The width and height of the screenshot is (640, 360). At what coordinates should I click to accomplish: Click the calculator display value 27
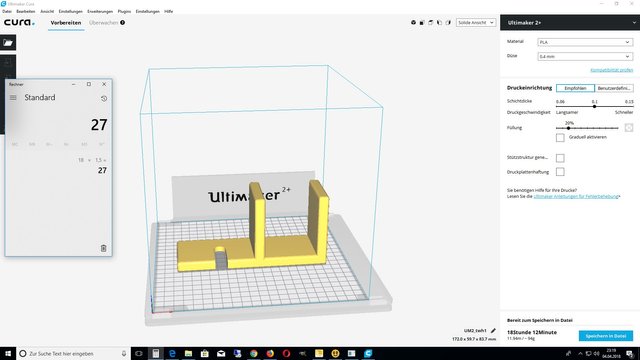(99, 125)
